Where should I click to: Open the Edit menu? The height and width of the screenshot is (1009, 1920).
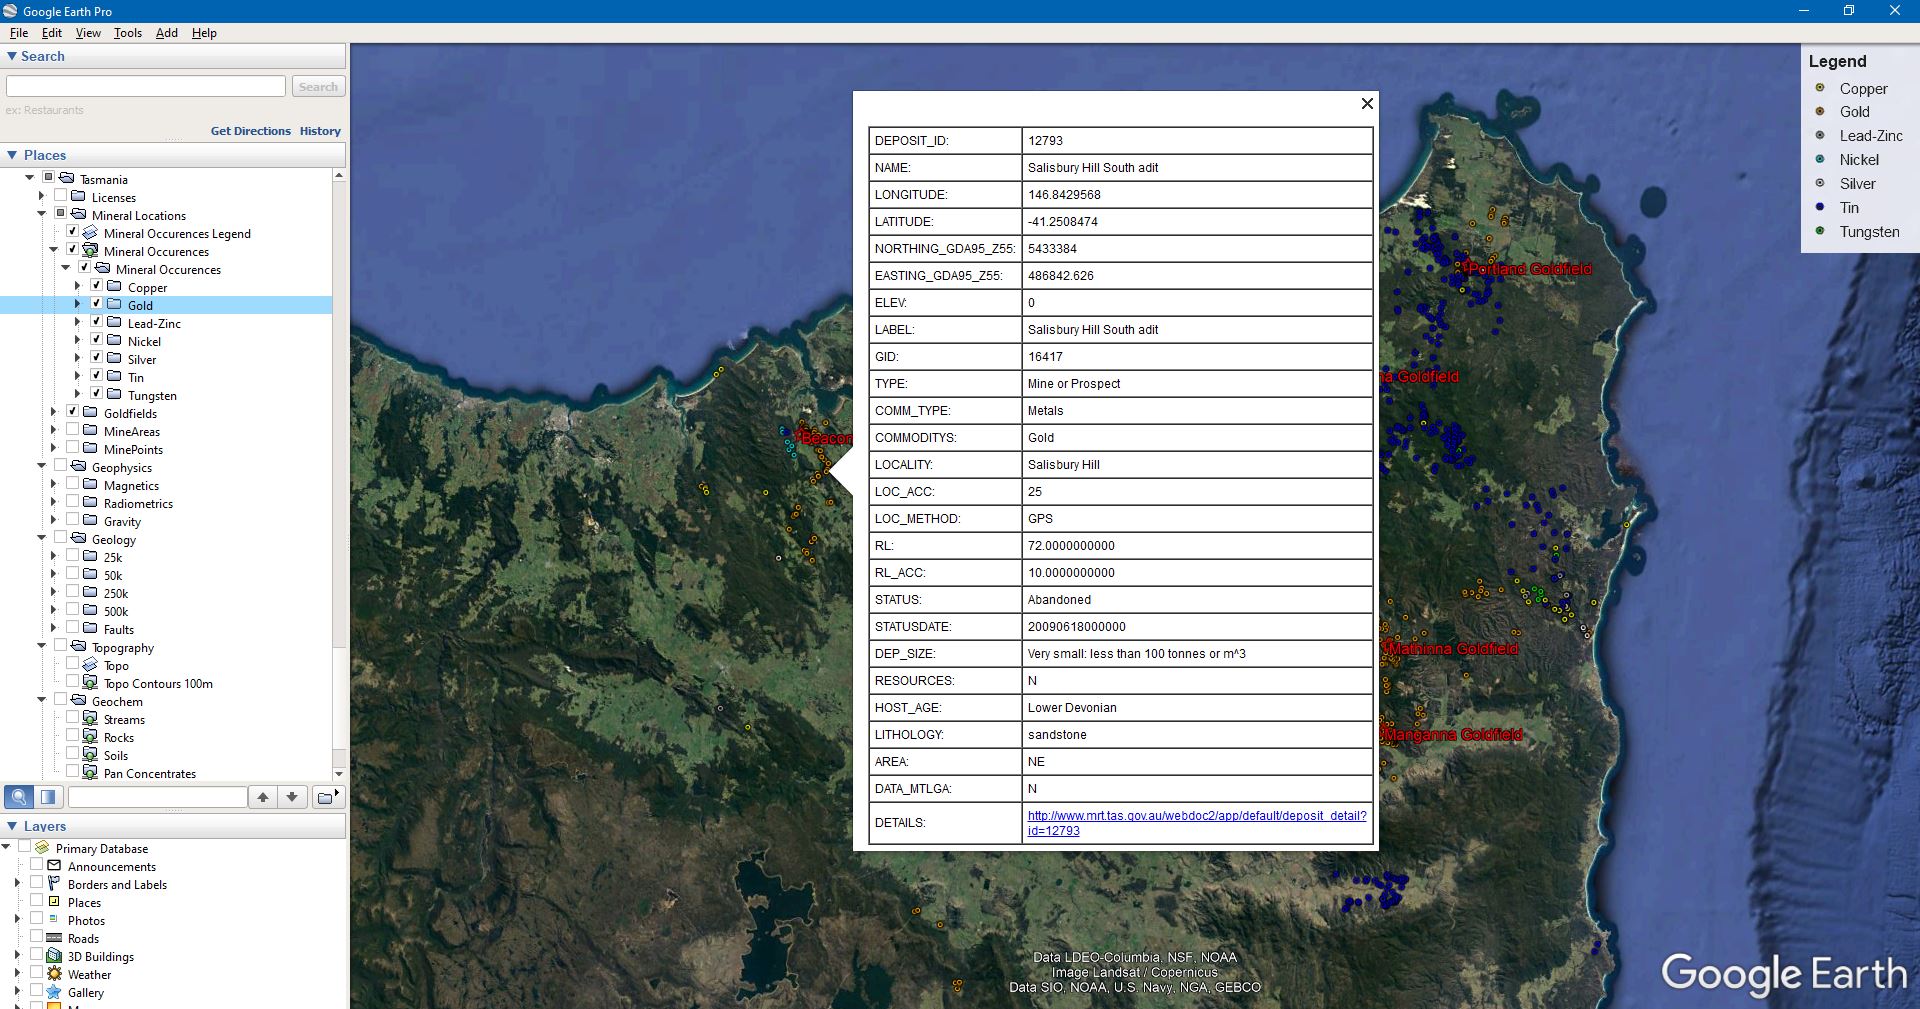[x=52, y=33]
